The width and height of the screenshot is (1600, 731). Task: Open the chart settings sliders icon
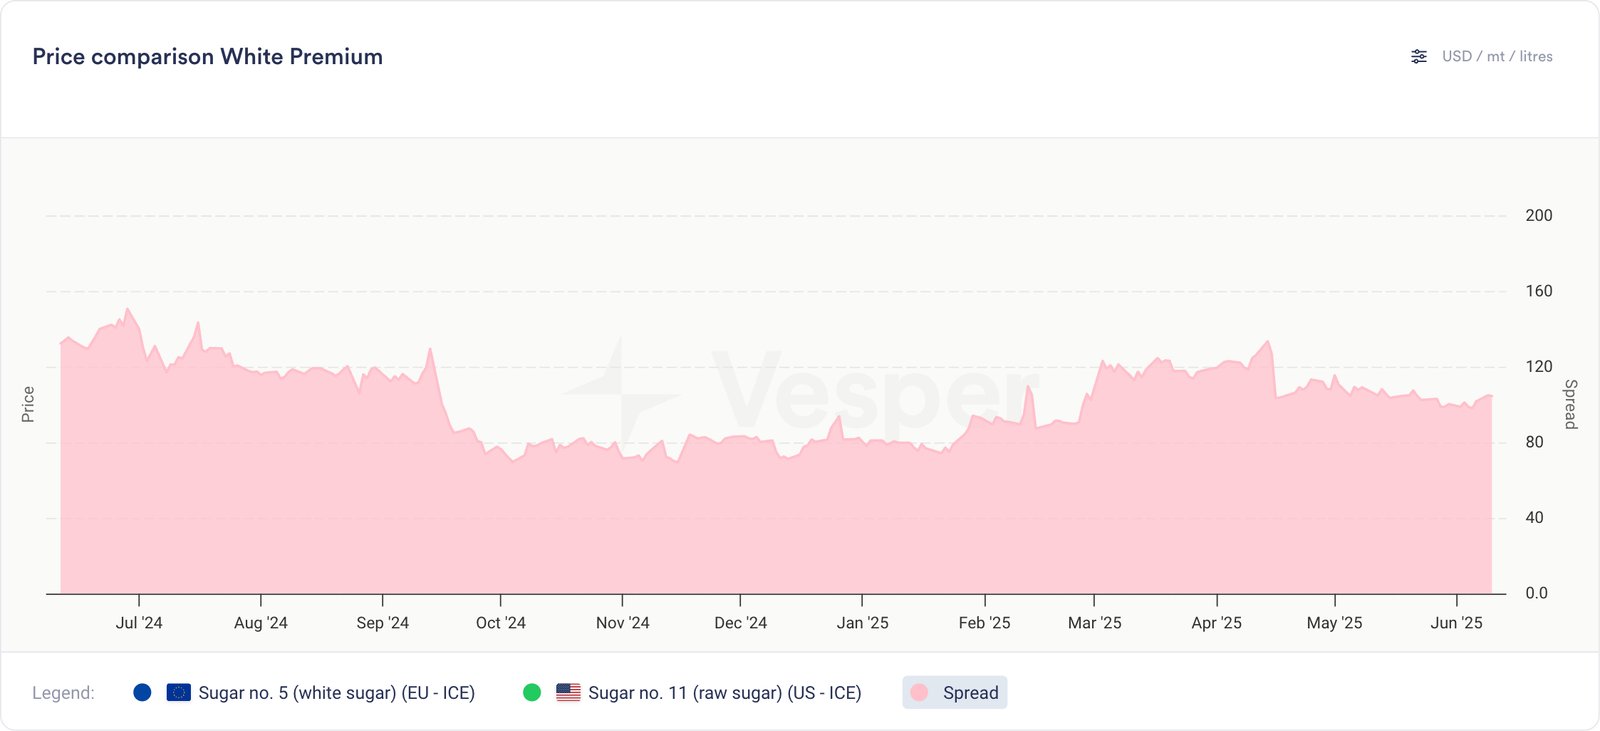1419,57
